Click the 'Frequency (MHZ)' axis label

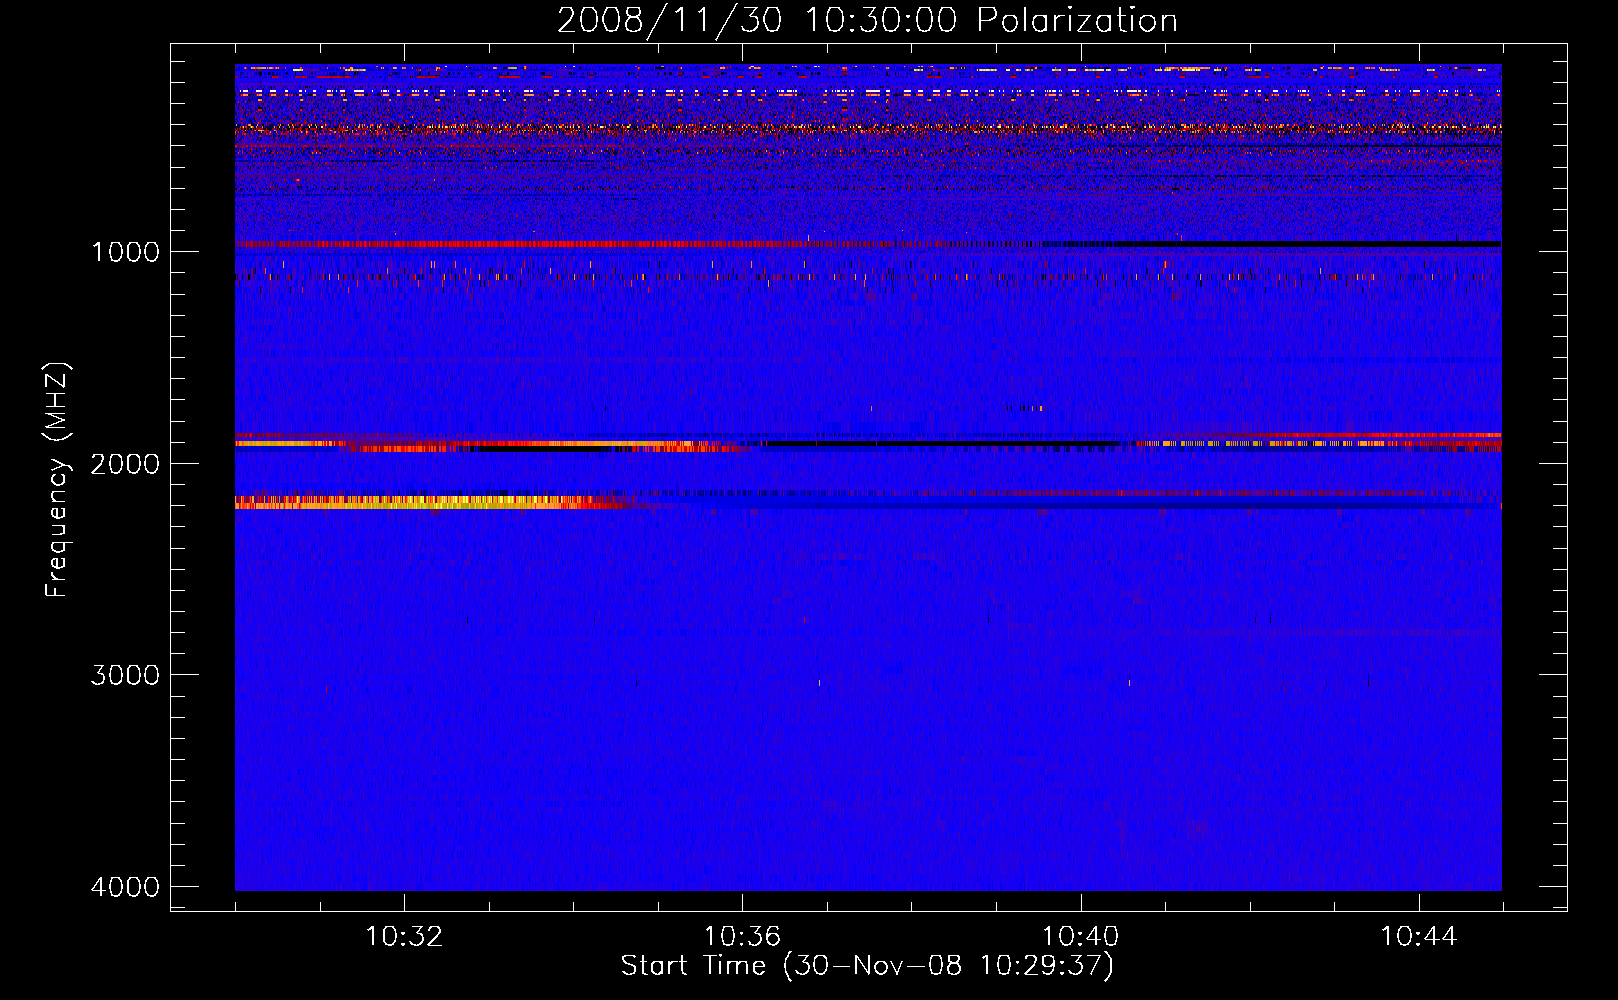coord(57,480)
